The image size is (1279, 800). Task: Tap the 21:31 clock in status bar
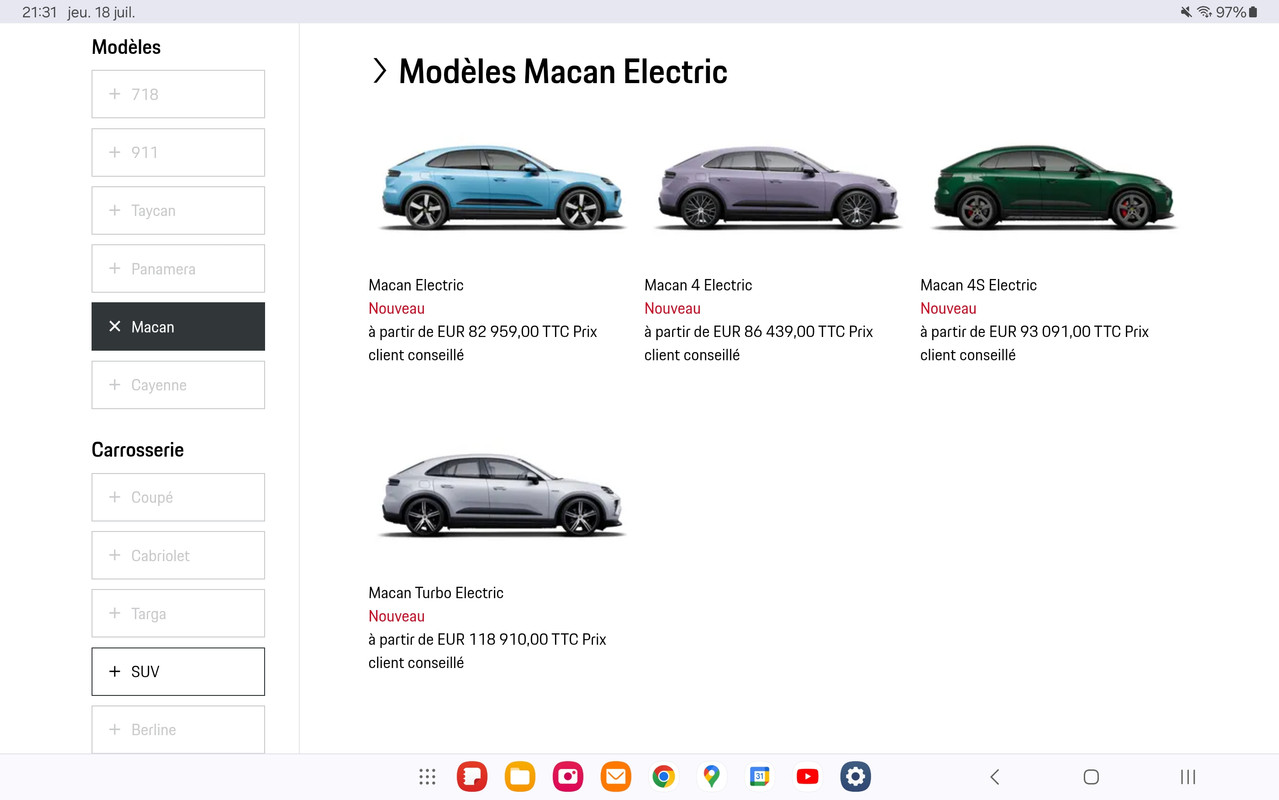(x=40, y=12)
